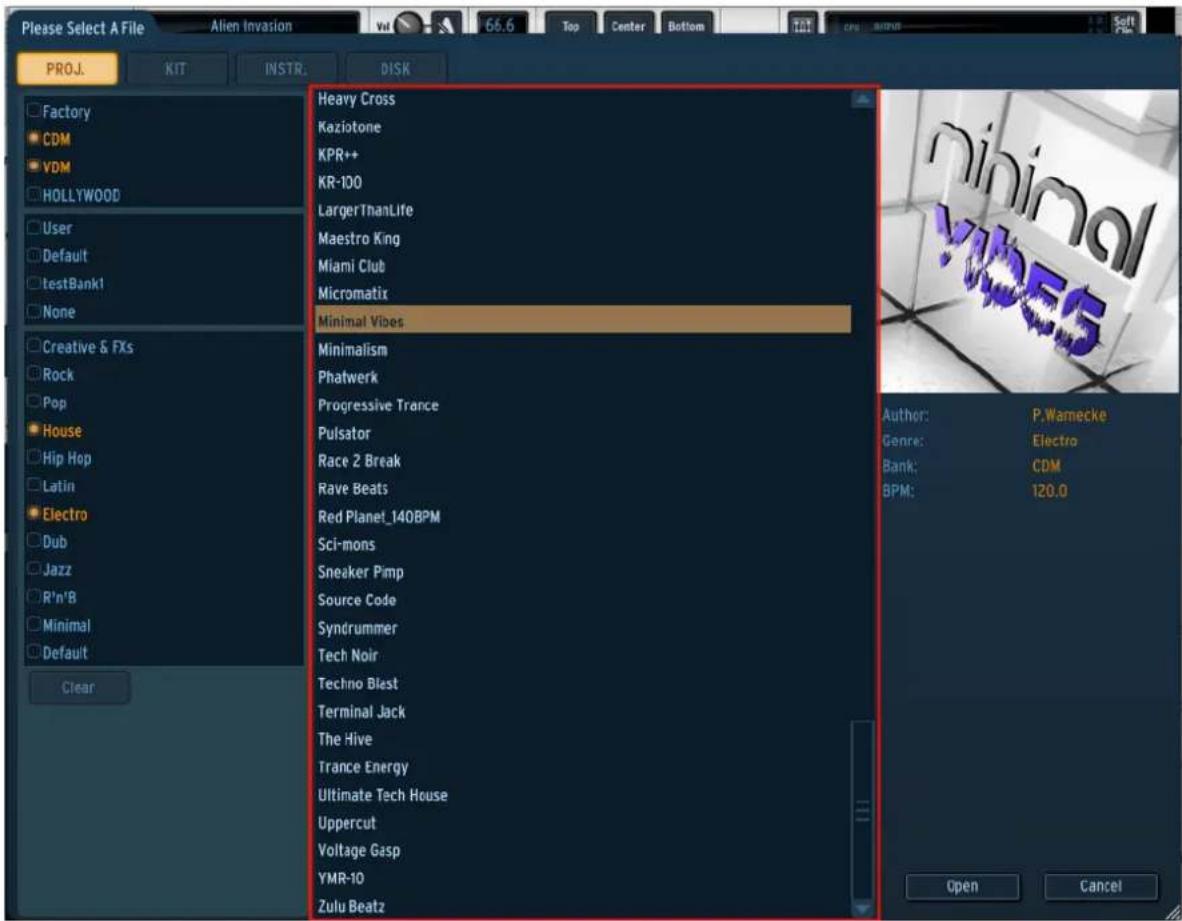Select Maestro King in the file list
Image resolution: width=1182 pixels, height=921 pixels.
point(583,238)
